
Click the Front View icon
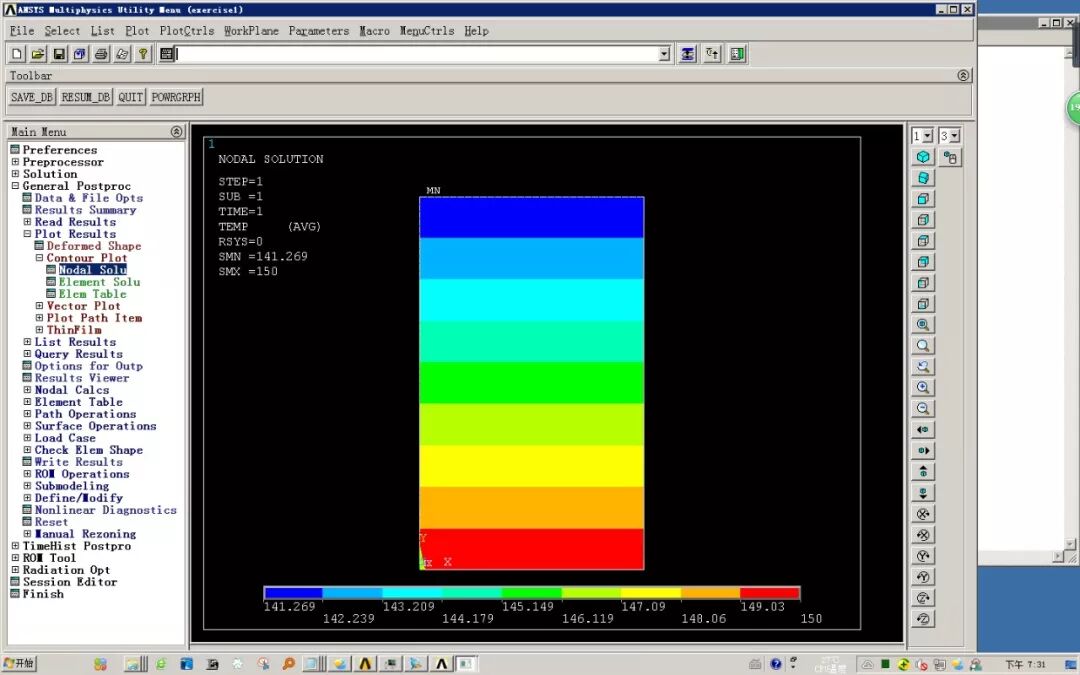pyautogui.click(x=922, y=200)
